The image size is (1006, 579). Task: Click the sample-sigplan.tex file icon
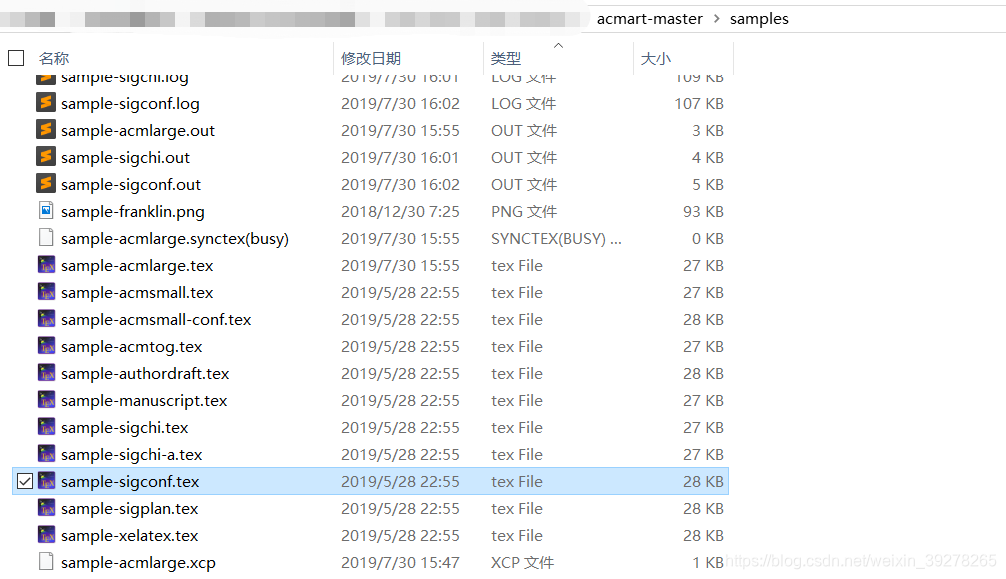pos(46,507)
